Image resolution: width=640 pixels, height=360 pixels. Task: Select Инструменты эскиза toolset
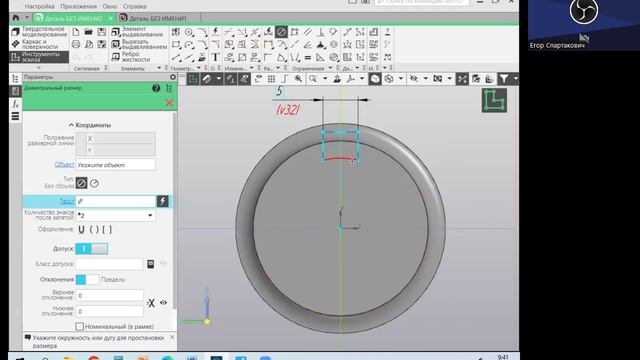click(x=39, y=57)
